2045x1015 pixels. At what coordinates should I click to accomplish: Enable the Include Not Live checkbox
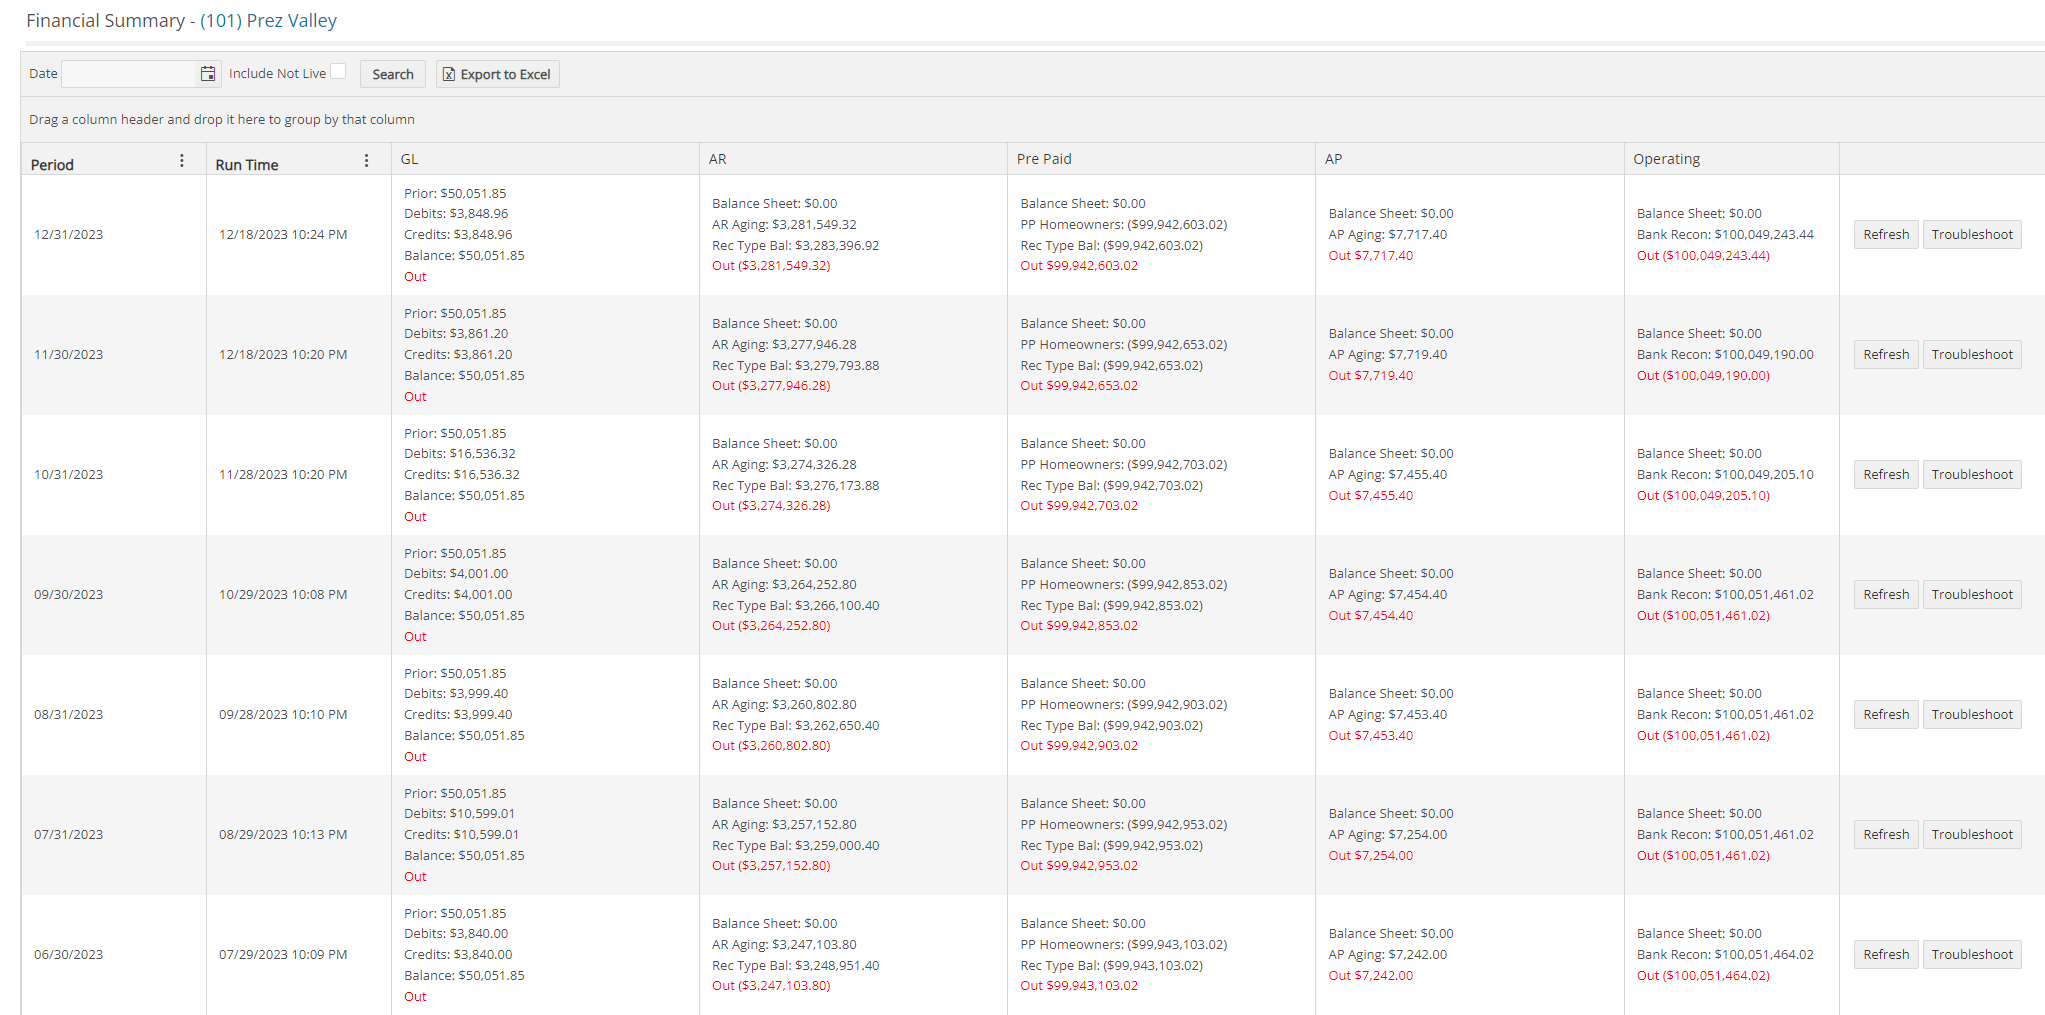click(339, 70)
